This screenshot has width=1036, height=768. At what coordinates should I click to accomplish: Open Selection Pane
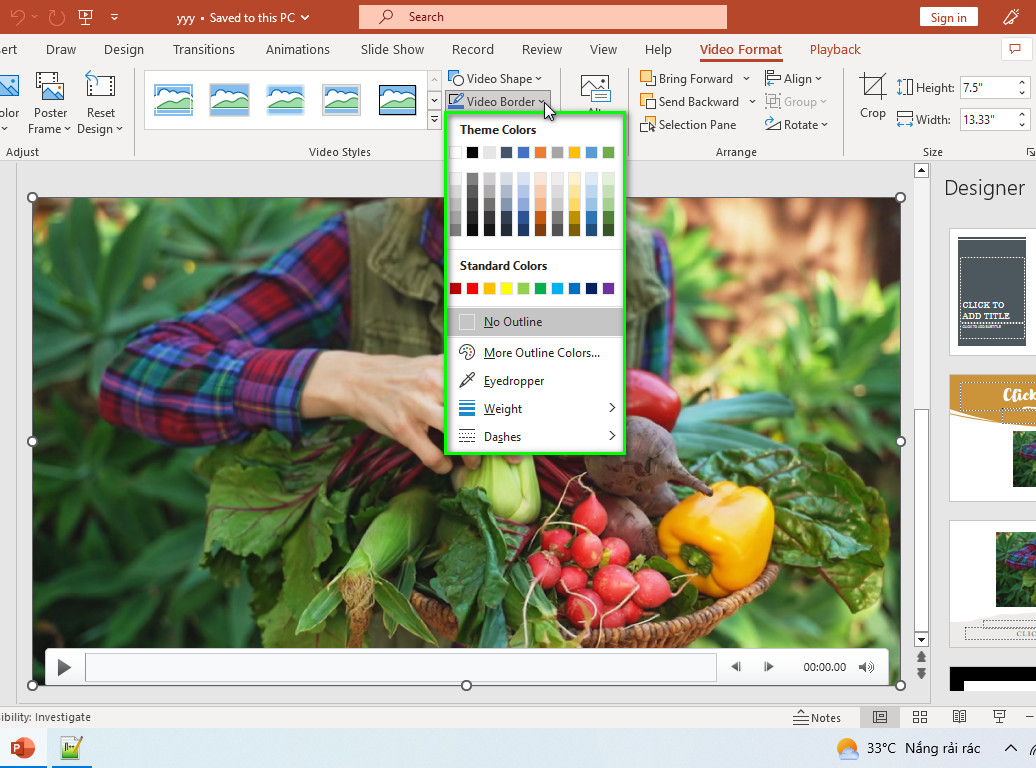click(x=688, y=124)
